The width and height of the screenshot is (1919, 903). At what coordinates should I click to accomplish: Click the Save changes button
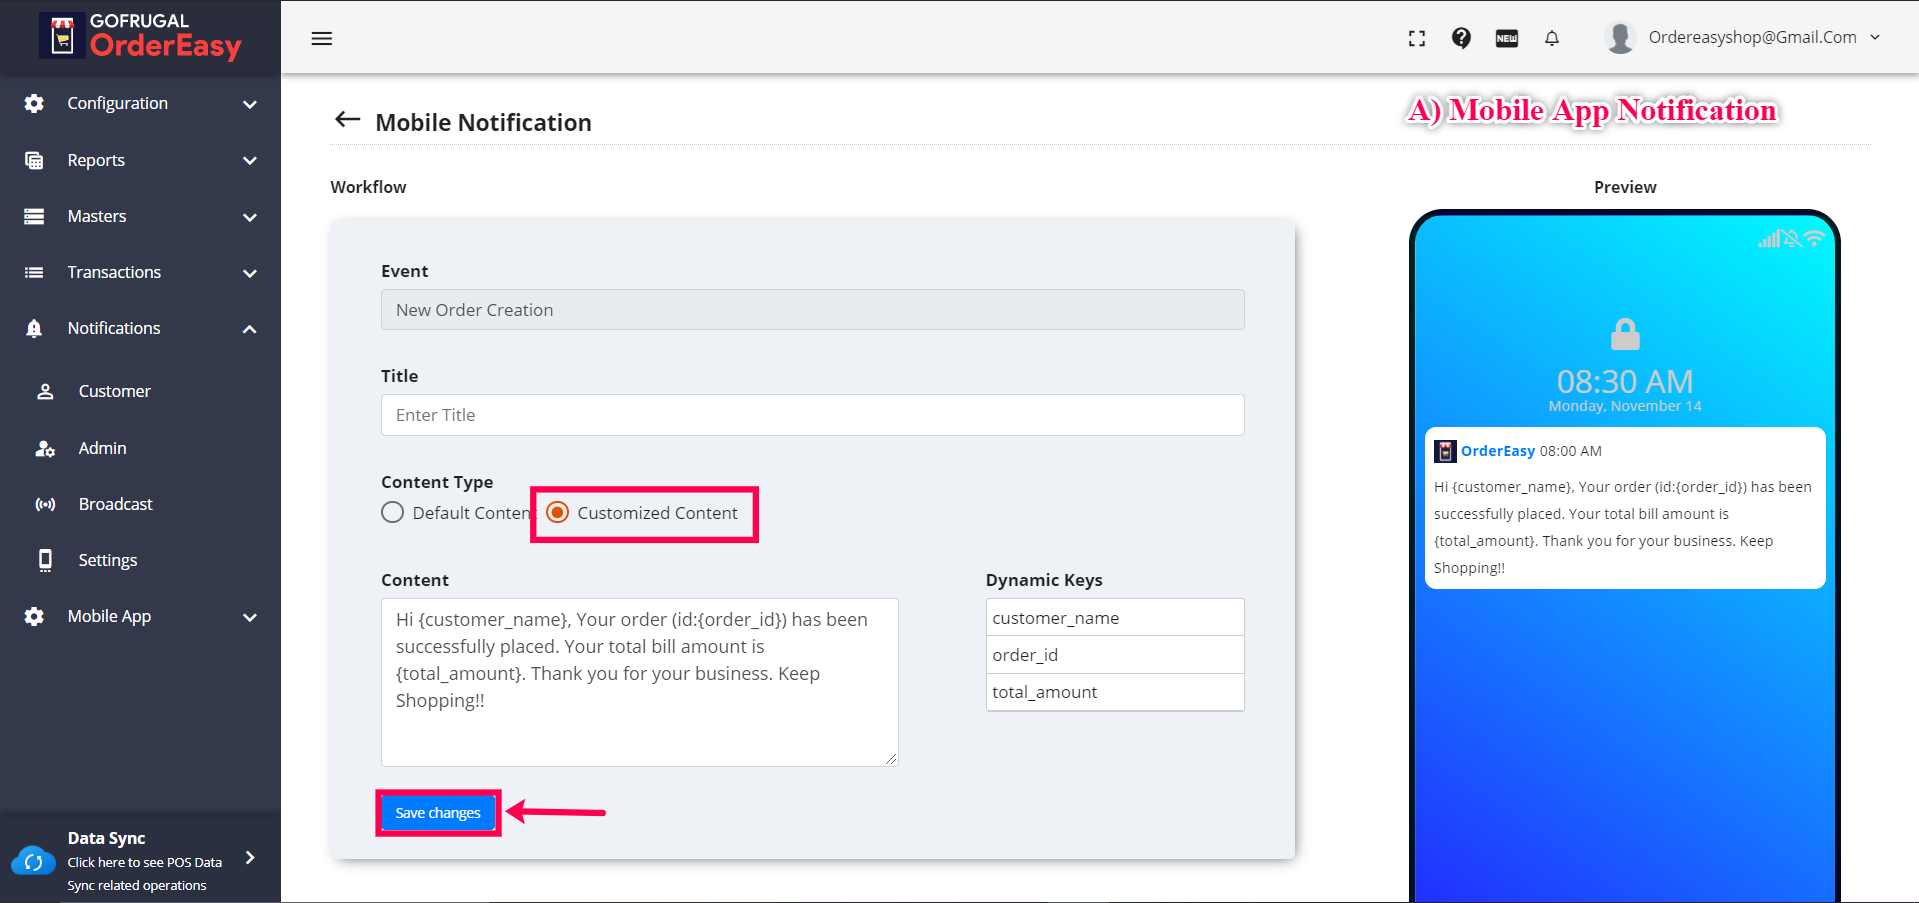(x=438, y=813)
